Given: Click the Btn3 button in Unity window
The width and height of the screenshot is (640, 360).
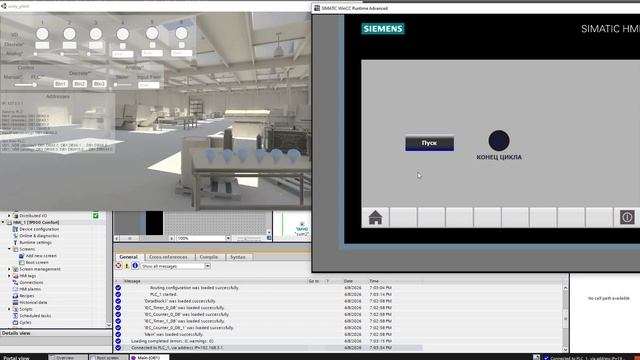Looking at the screenshot, I should pos(99,84).
